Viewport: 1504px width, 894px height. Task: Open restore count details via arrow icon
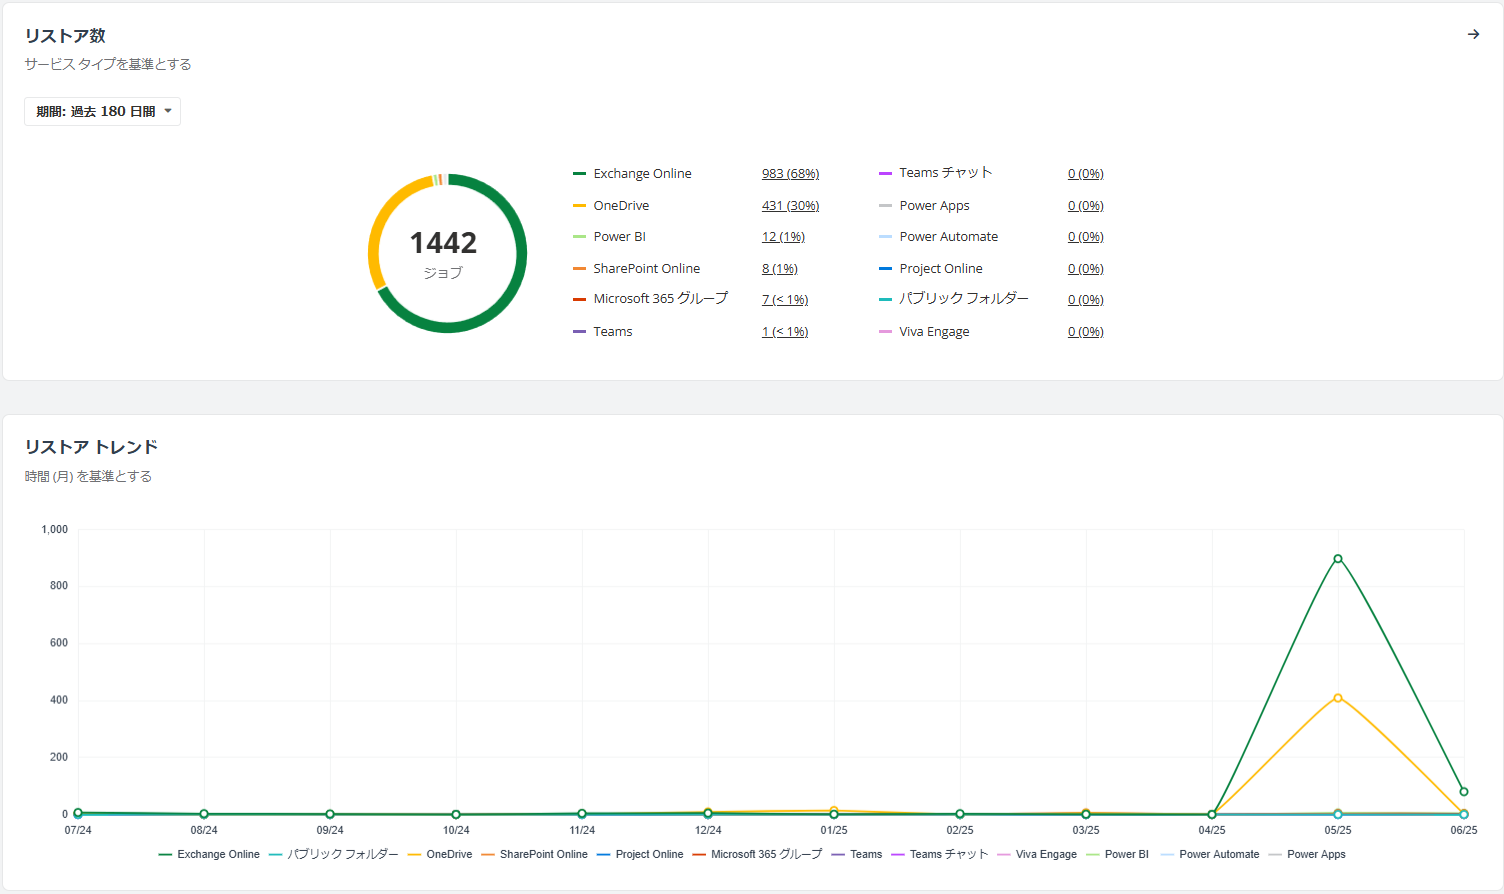tap(1473, 34)
